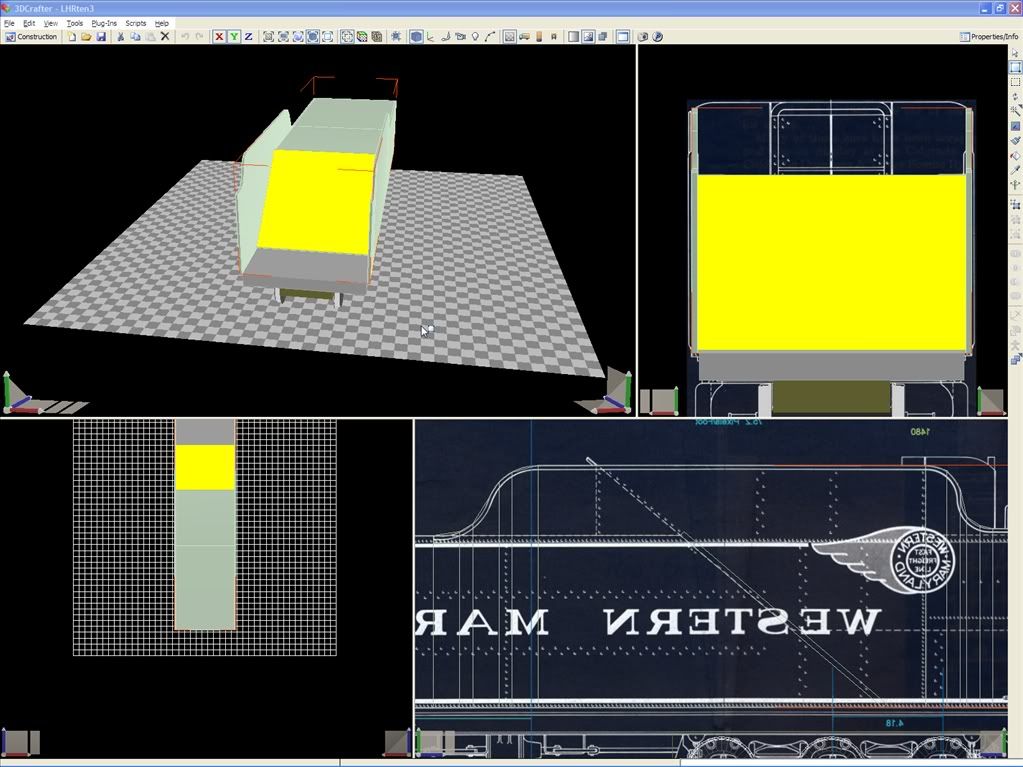Click the blue round P icon
This screenshot has height=767, width=1023.
pyautogui.click(x=658, y=37)
